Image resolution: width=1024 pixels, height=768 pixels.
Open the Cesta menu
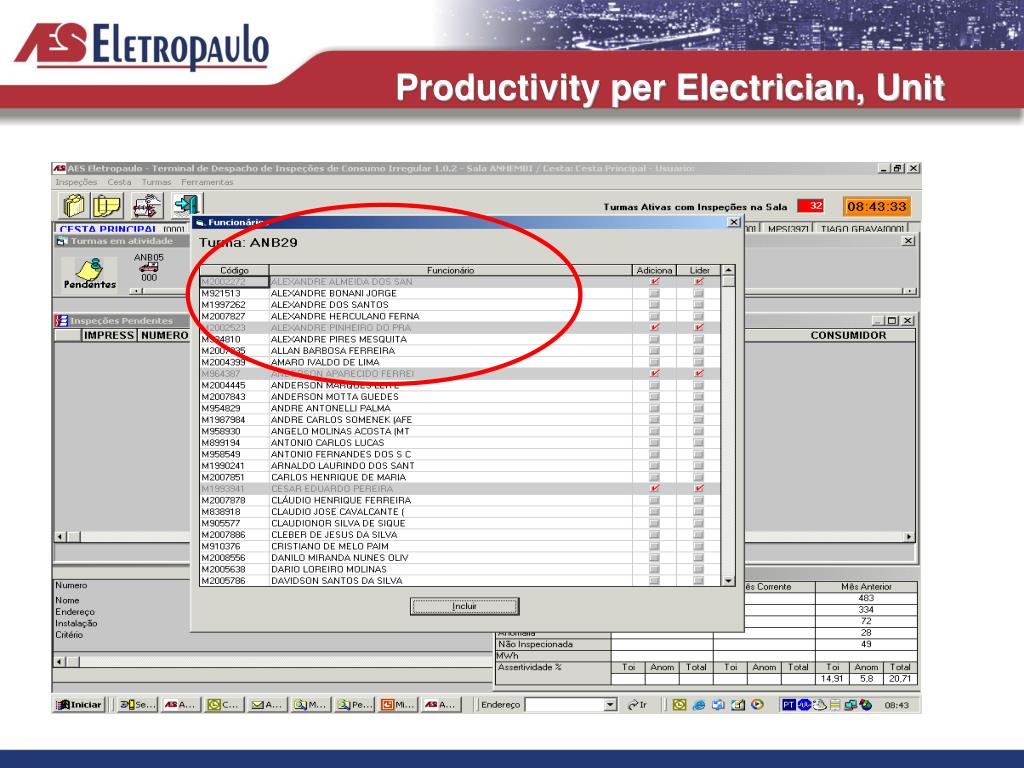119,182
